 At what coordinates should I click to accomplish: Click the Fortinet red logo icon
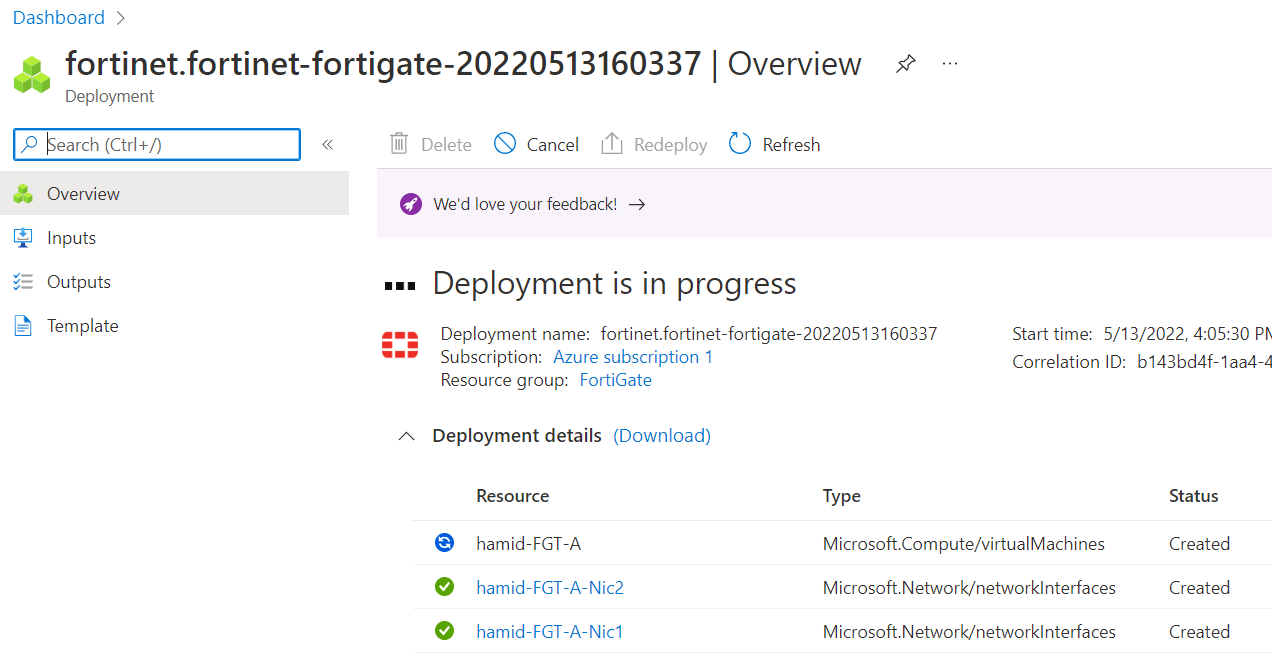pos(400,346)
